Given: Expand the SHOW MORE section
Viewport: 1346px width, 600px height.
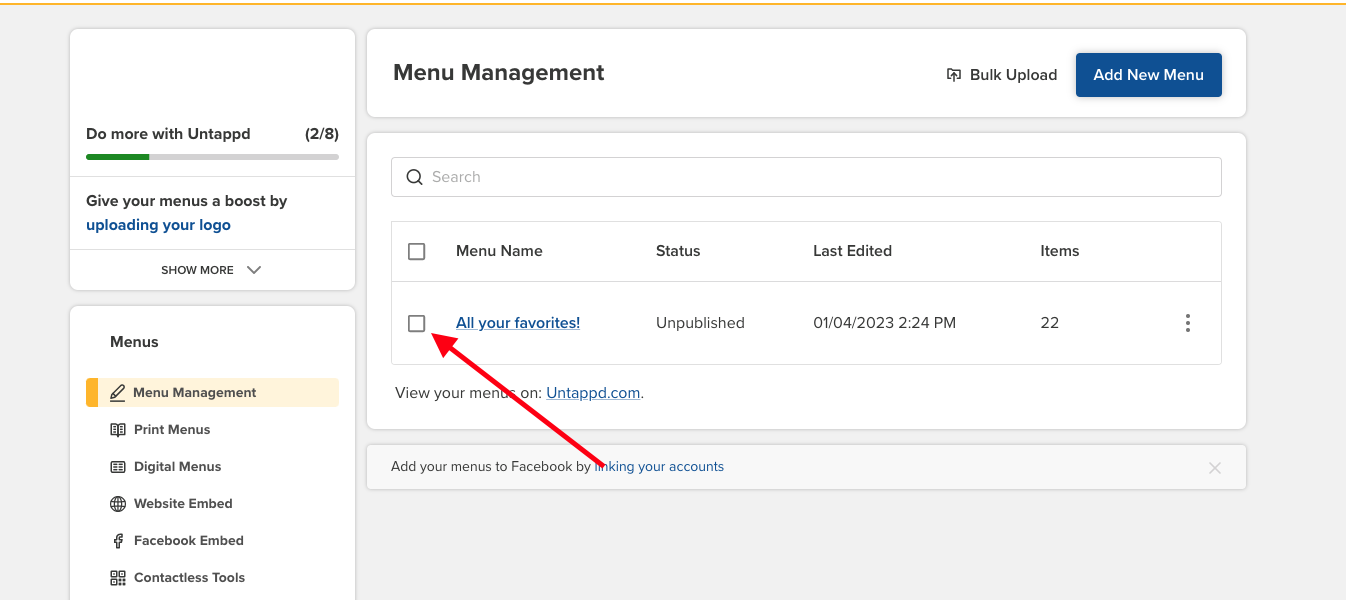Looking at the screenshot, I should pyautogui.click(x=212, y=270).
